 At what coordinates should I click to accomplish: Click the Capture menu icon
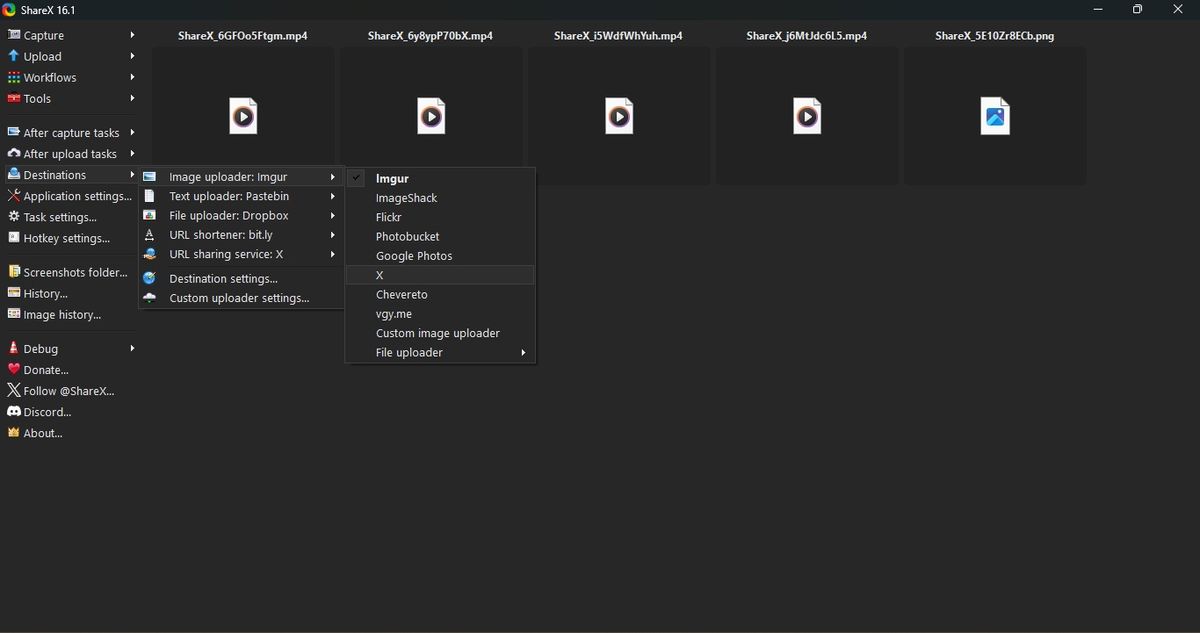14,35
